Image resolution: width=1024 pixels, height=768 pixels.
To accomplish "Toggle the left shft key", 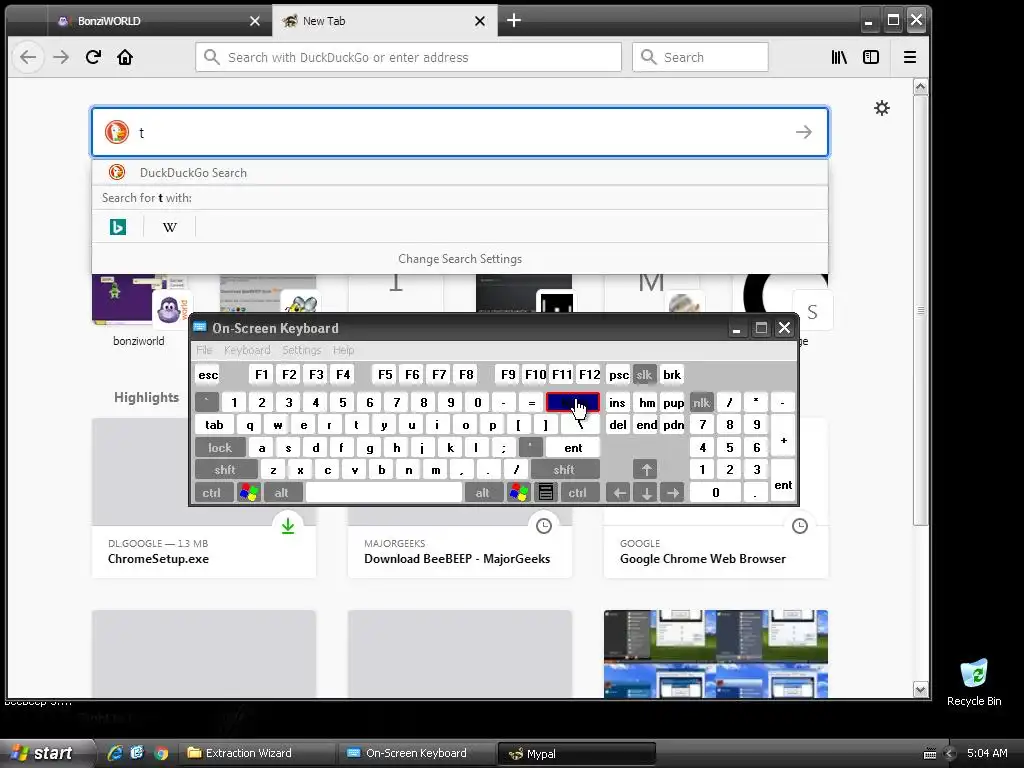I will [x=225, y=470].
